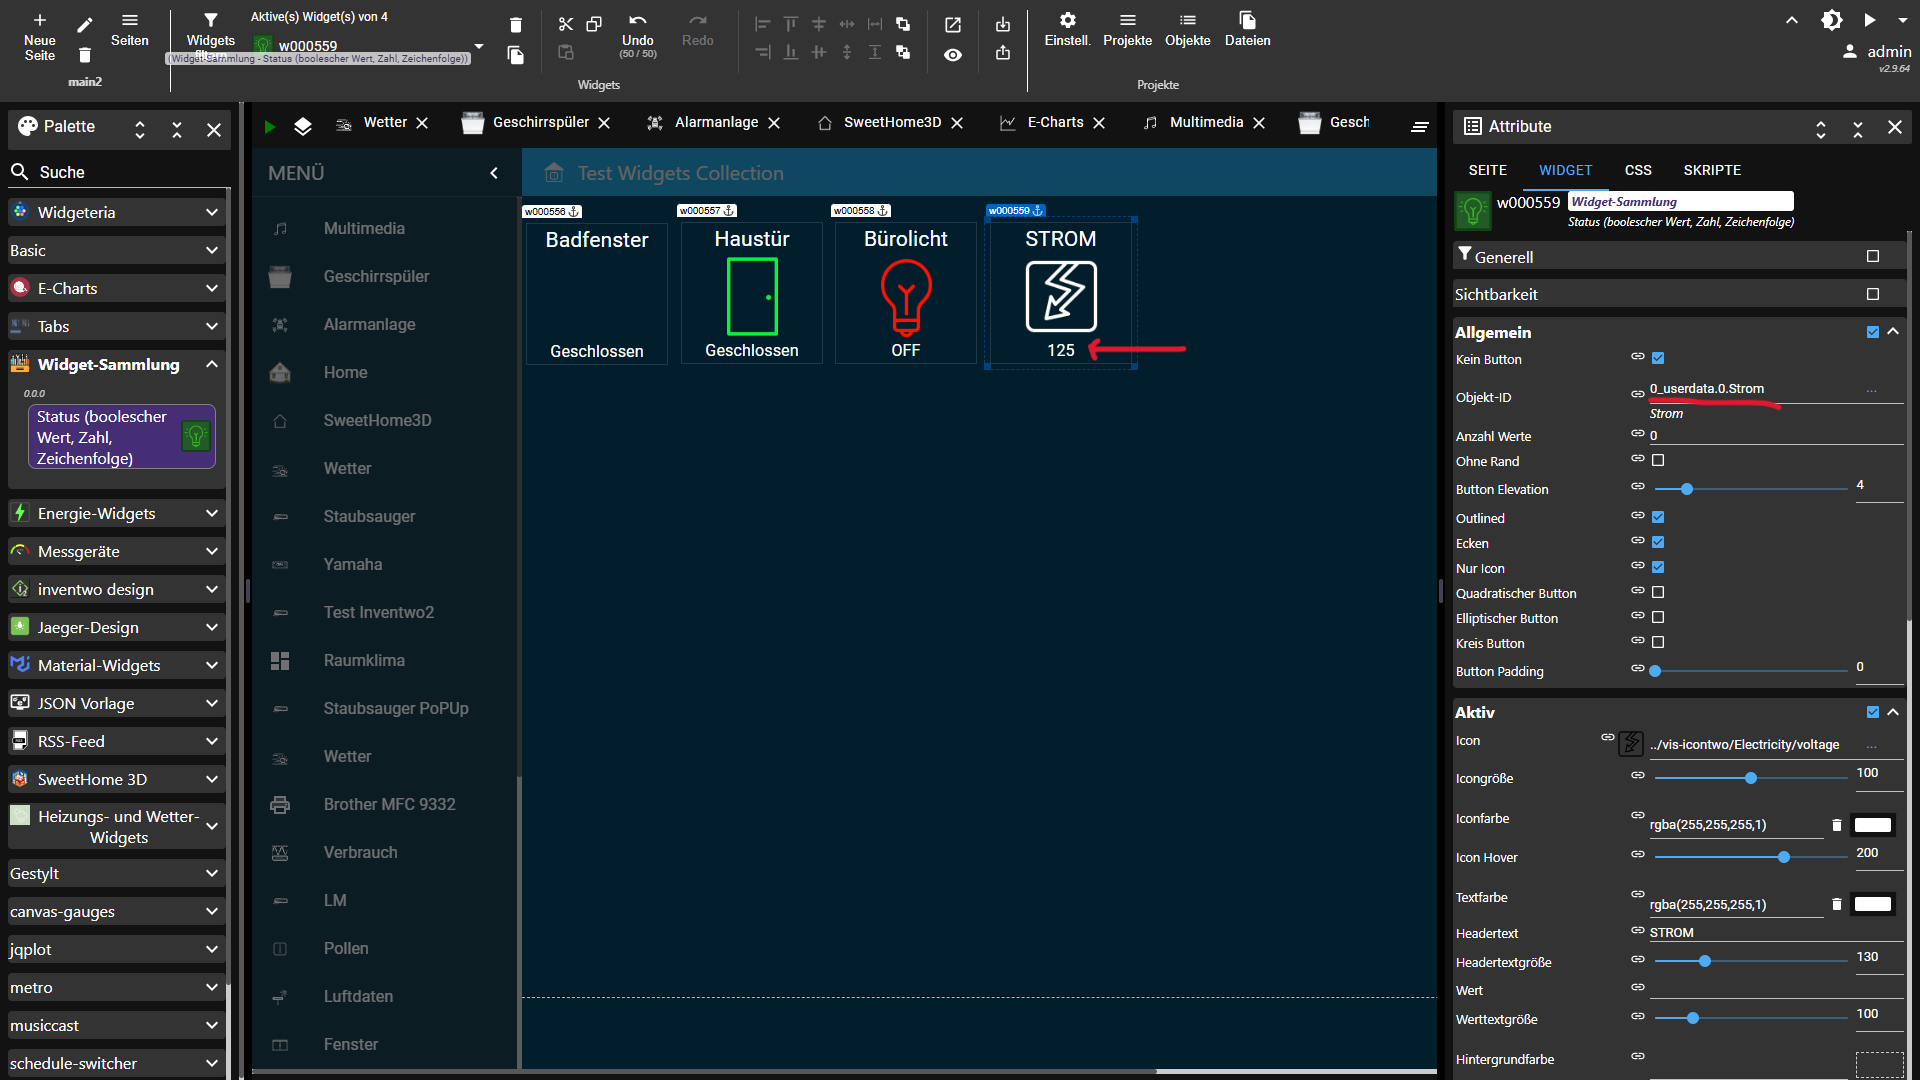Collapse the Allgemein attribute section

tap(1893, 332)
